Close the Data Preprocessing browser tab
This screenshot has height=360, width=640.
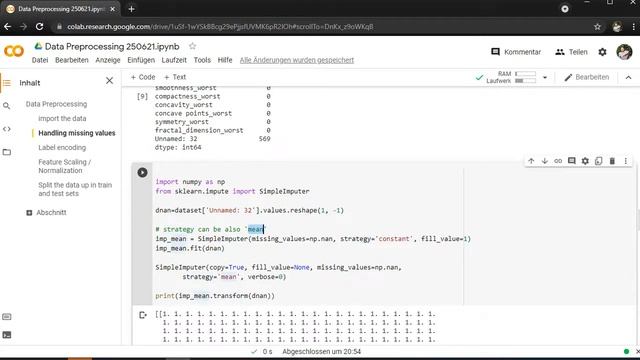click(113, 9)
